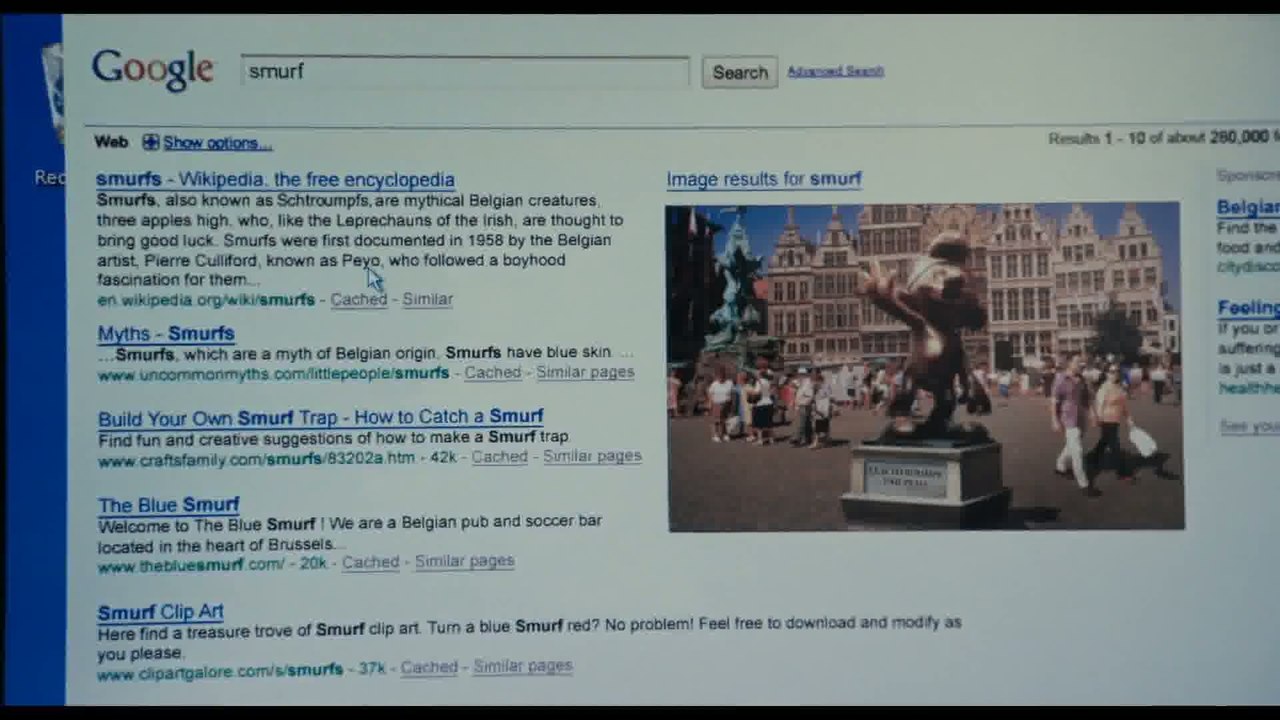Click the www.uncommonmyths.com/littlepeople/smurfs URL text
Screen dimensions: 1280x720
tap(273, 373)
